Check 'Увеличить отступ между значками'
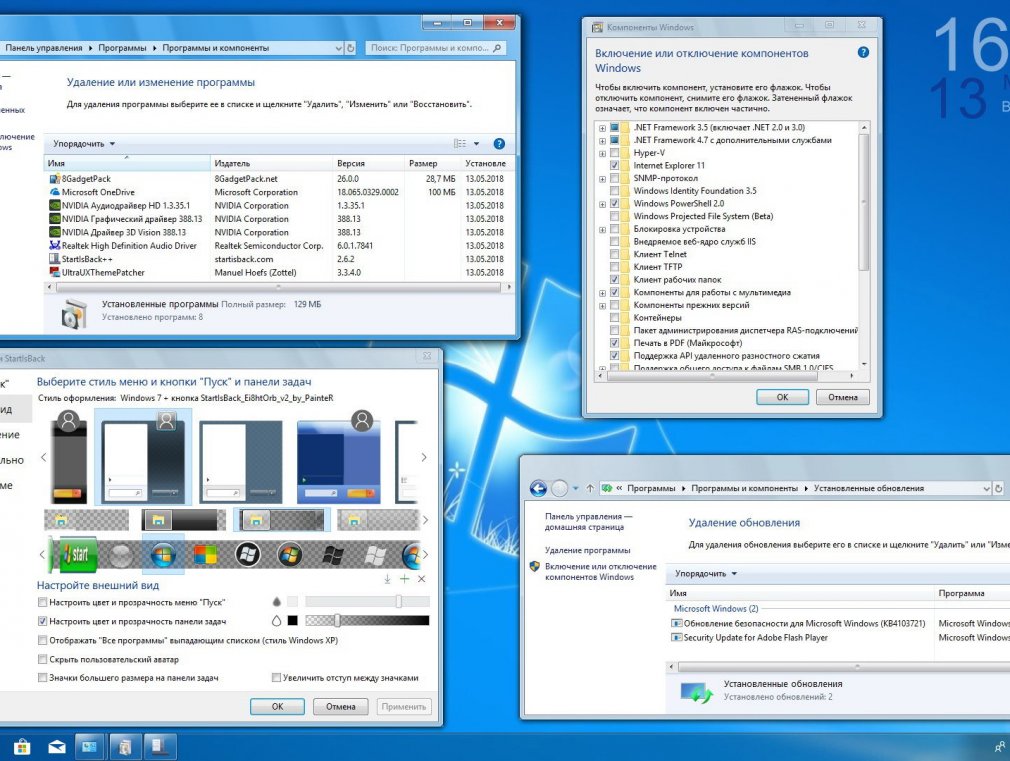 (x=276, y=678)
